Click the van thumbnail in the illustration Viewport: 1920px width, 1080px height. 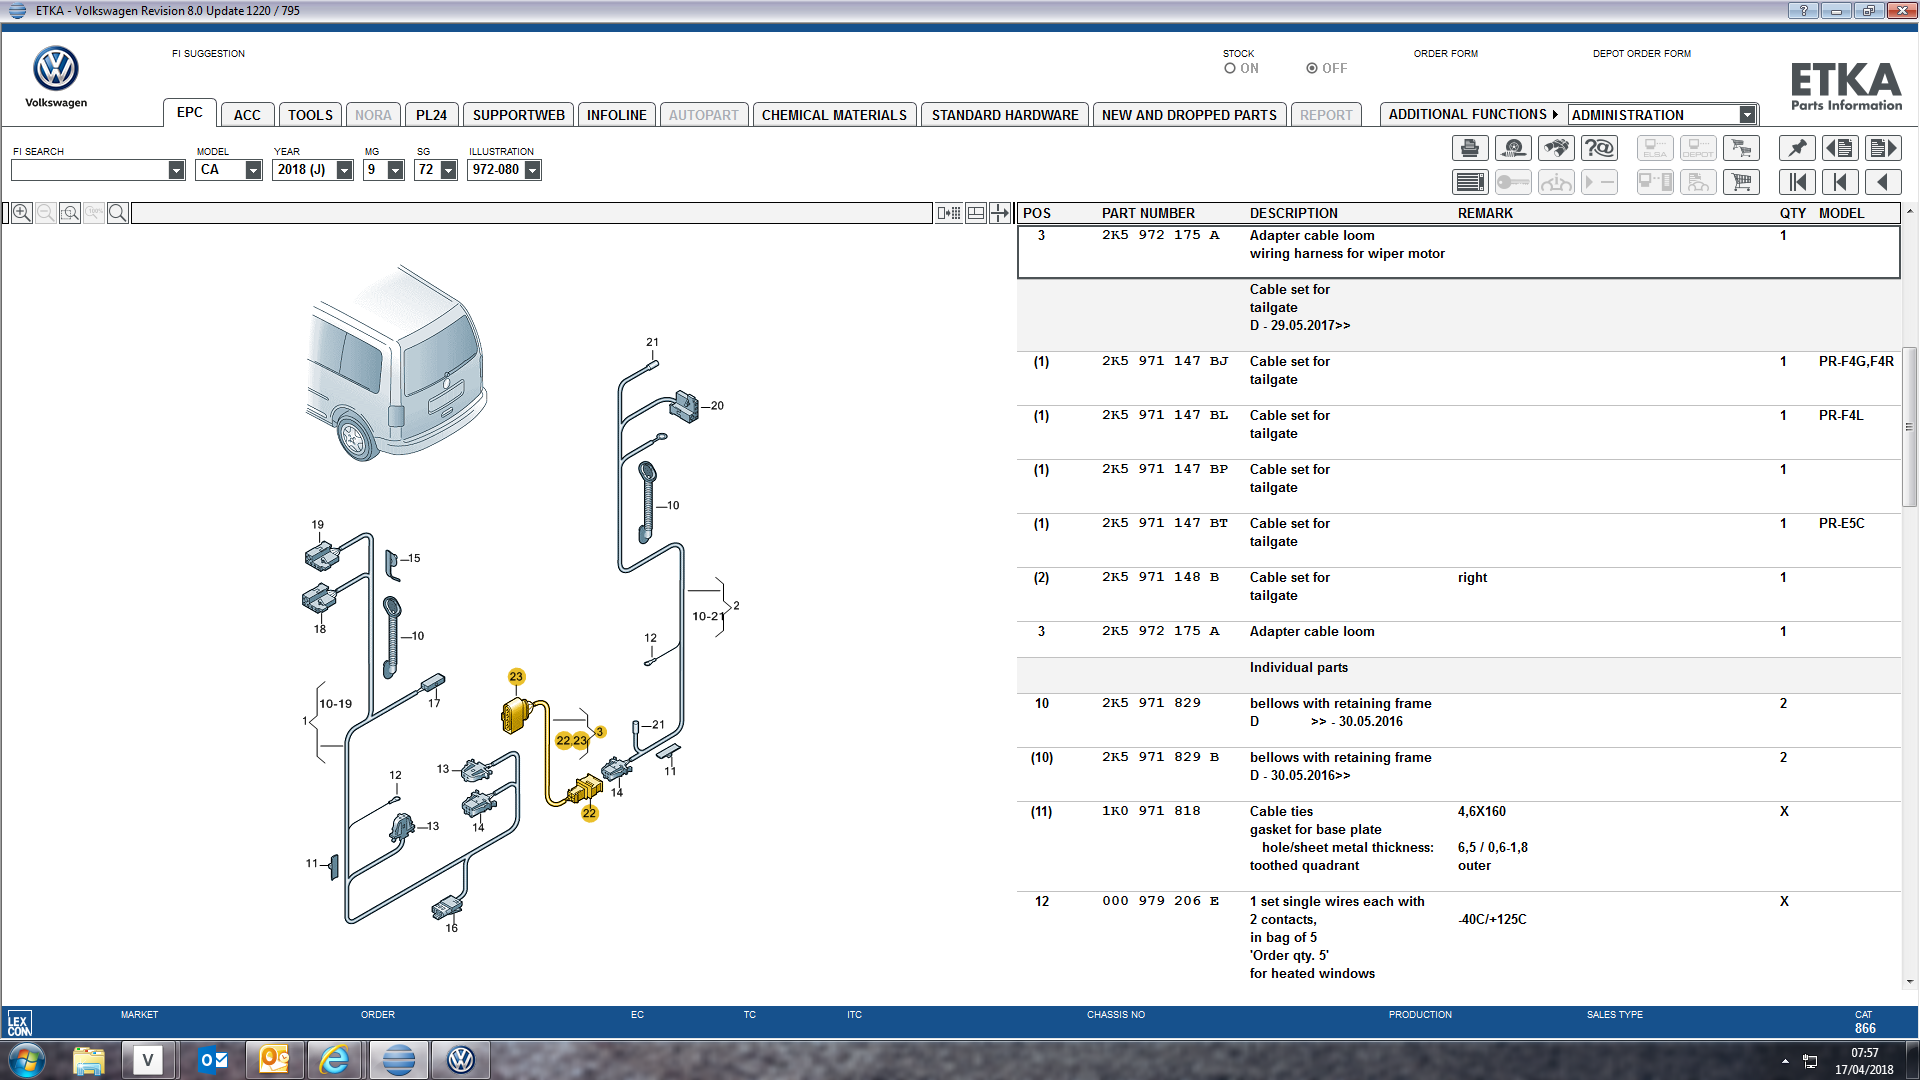tap(397, 364)
